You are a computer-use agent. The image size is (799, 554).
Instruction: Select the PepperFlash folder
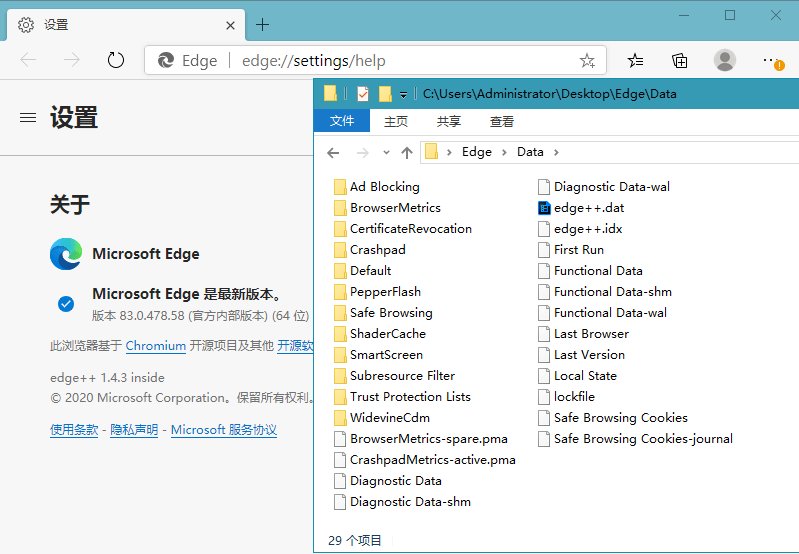pos(378,292)
